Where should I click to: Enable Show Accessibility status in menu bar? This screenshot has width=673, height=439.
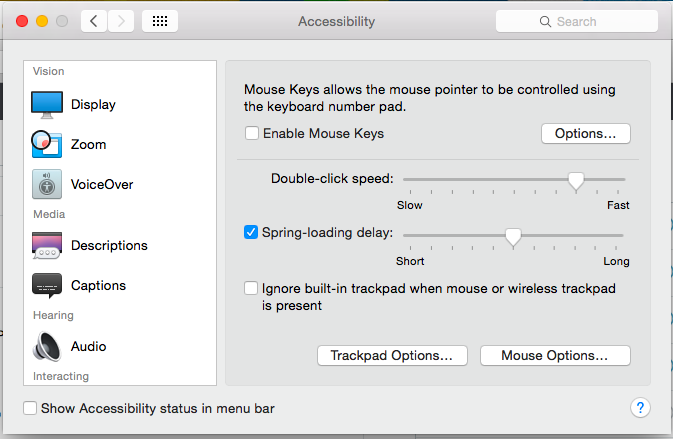tap(30, 408)
